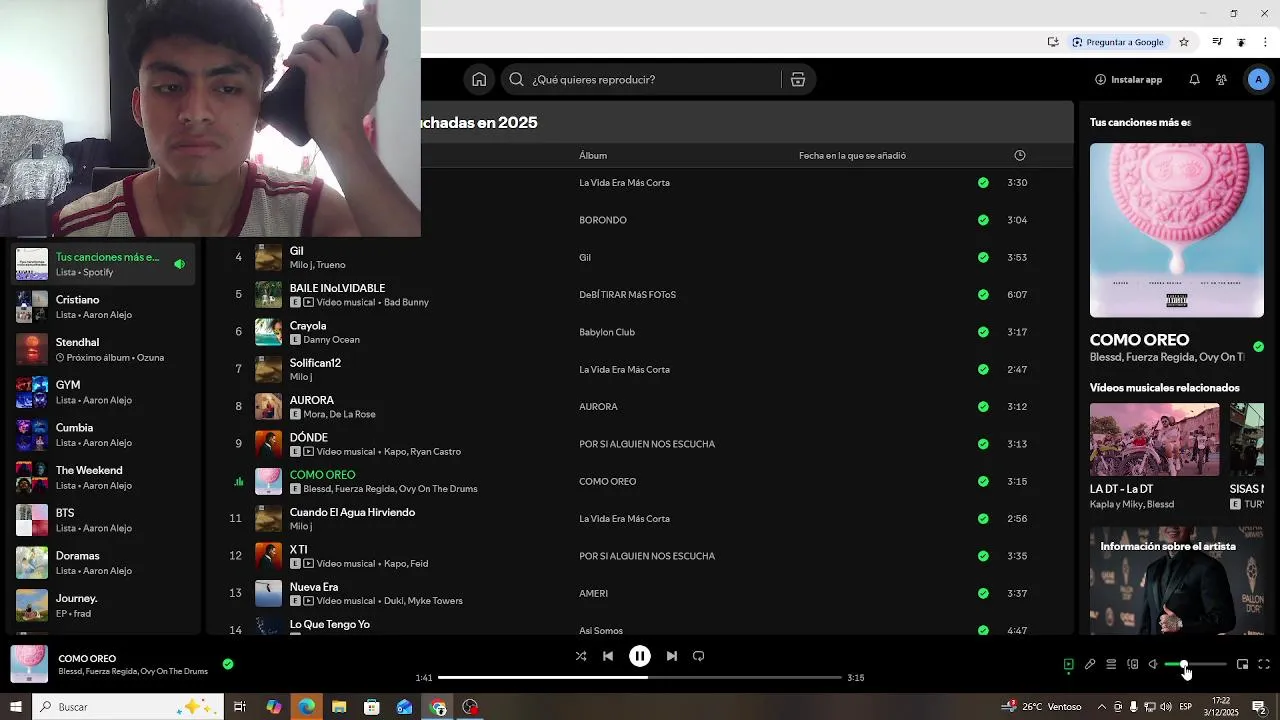Seek within the song progress bar

pyautogui.click(x=640, y=677)
